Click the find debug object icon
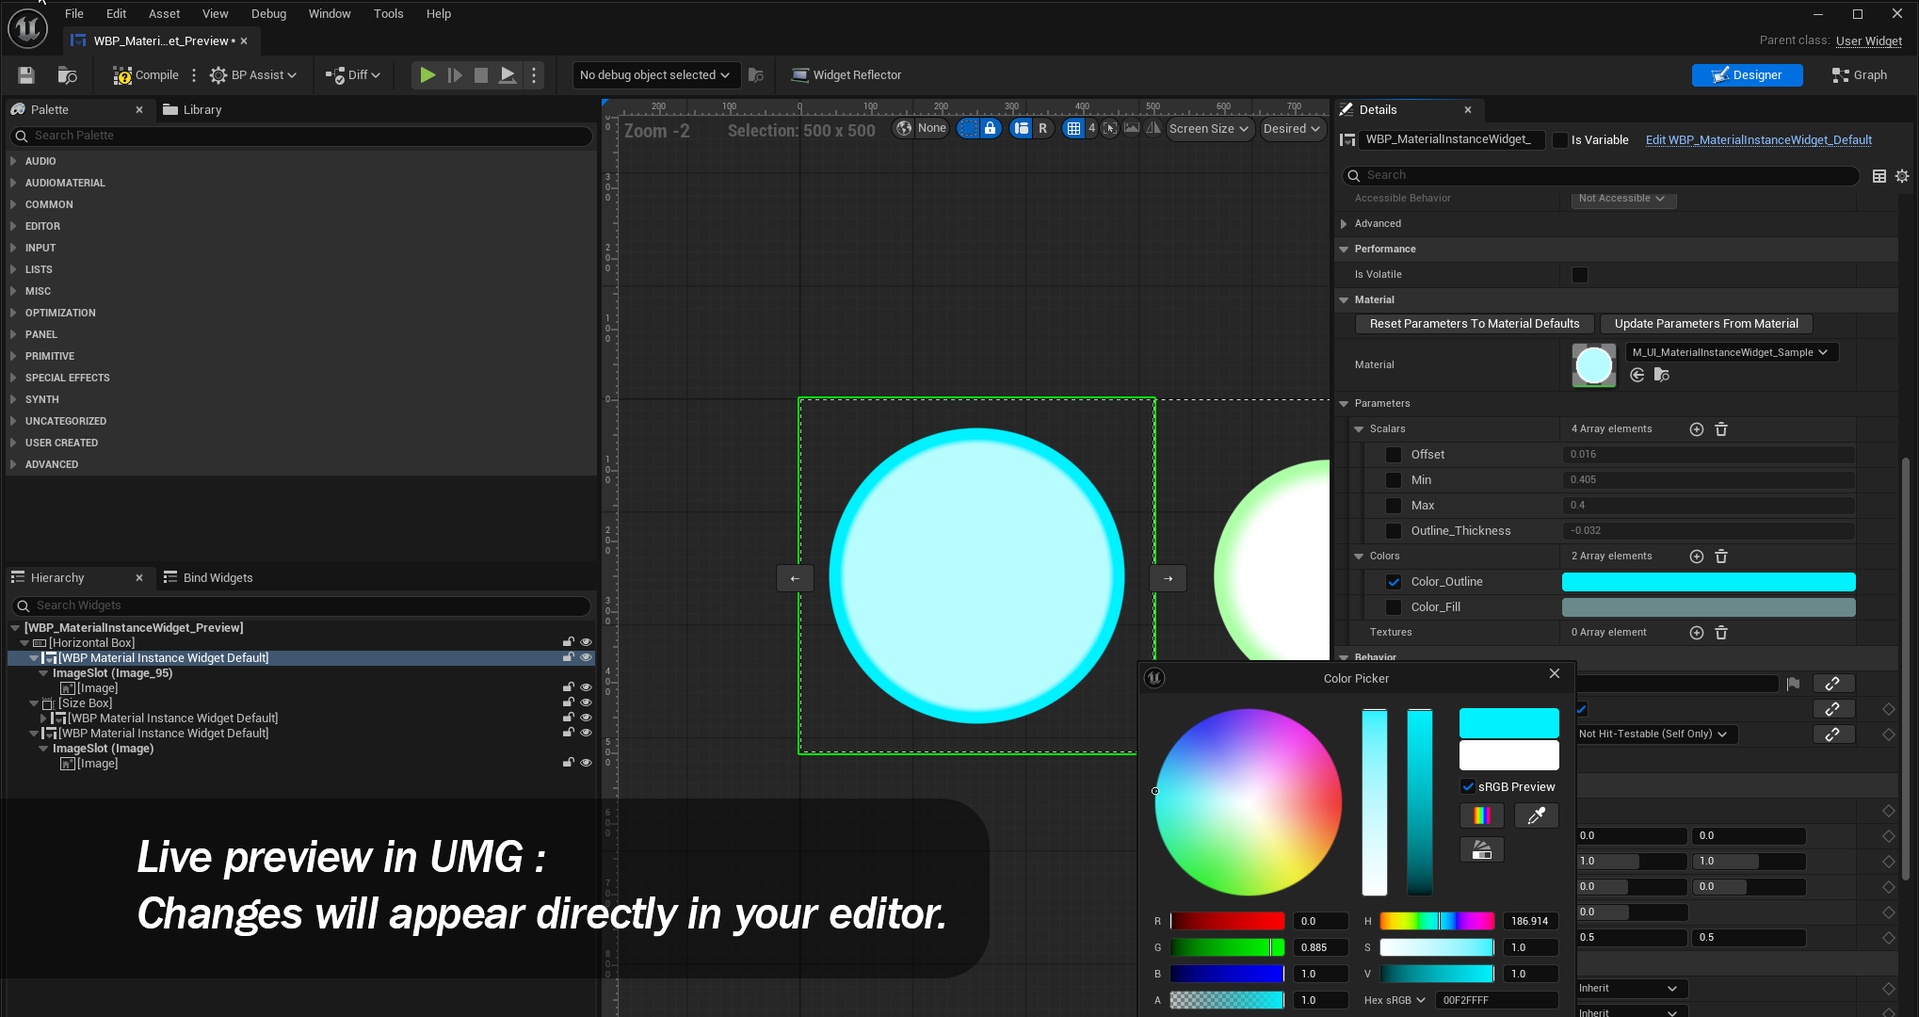The image size is (1919, 1017). coord(756,75)
